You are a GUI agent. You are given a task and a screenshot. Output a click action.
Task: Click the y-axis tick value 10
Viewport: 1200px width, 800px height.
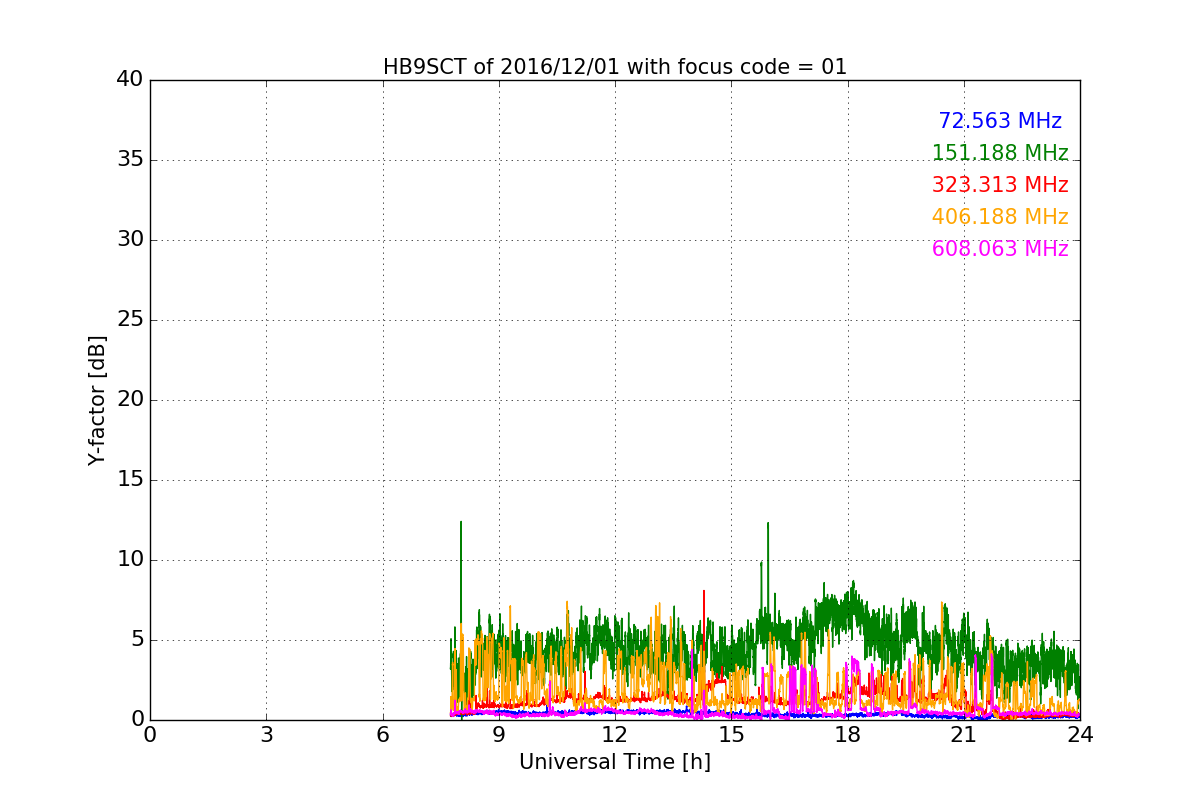click(130, 560)
